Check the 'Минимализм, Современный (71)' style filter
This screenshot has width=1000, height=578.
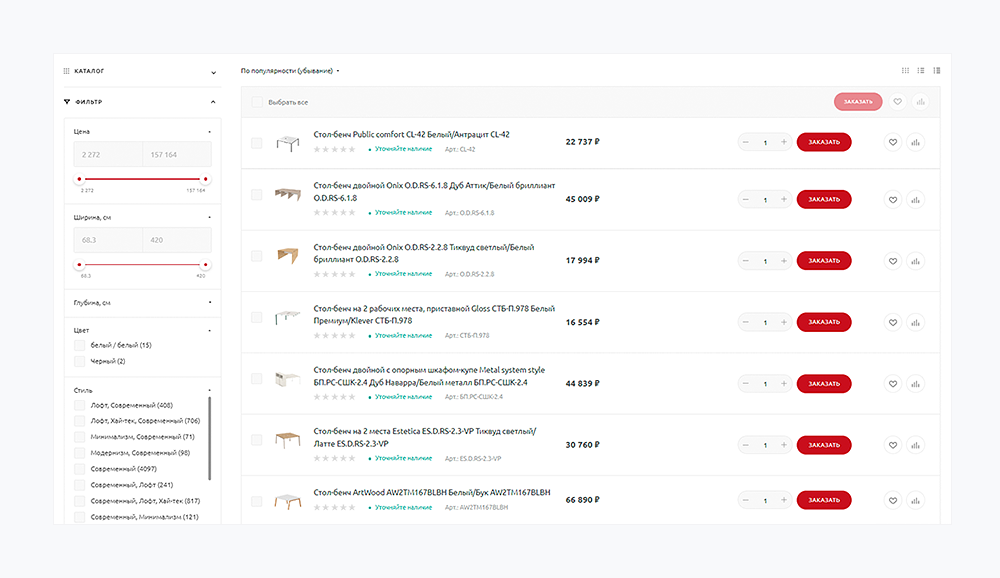pyautogui.click(x=79, y=437)
